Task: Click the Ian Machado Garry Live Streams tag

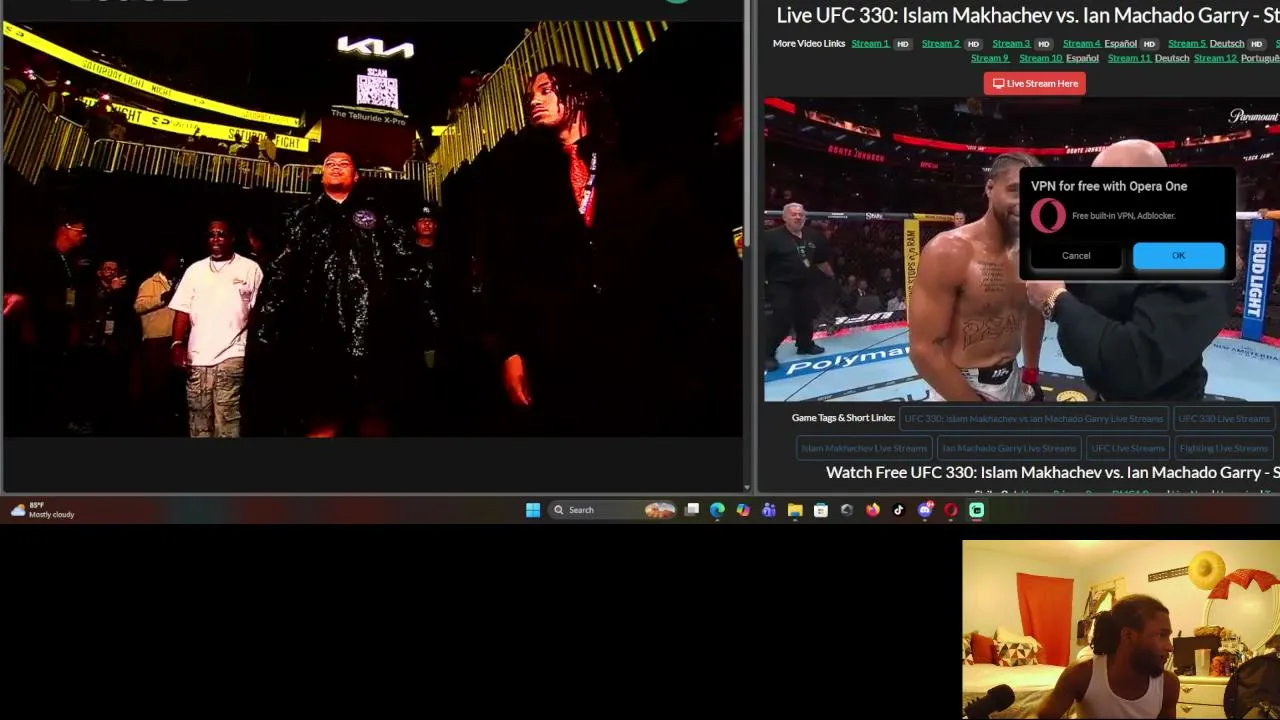Action: coord(1009,448)
